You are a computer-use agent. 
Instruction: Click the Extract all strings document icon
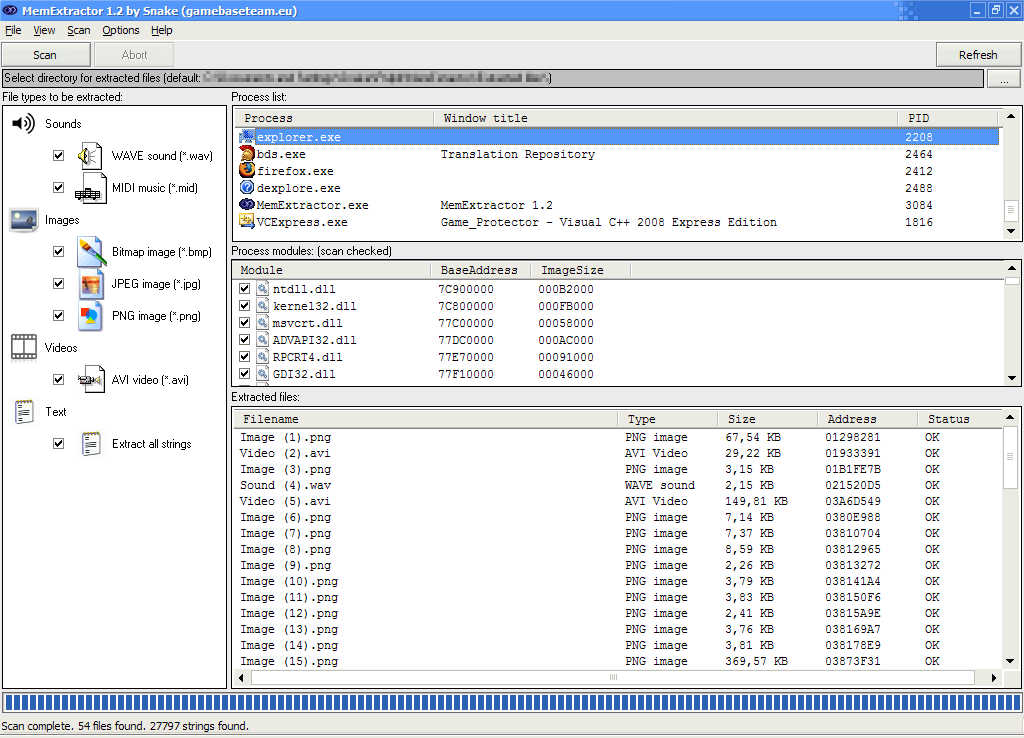[x=91, y=444]
